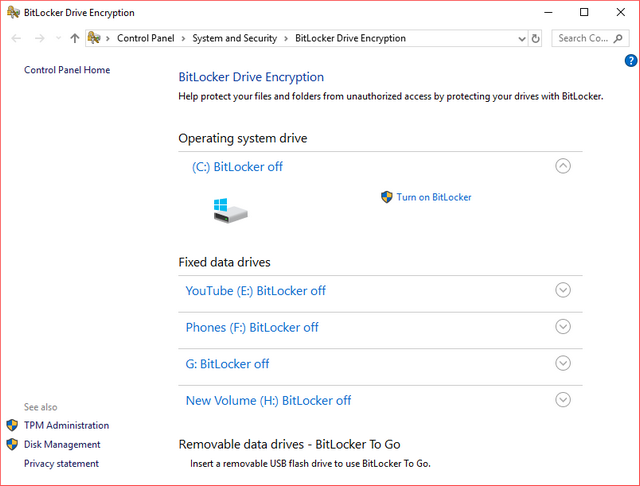Go up one folder level arrow
The height and width of the screenshot is (486, 640).
[x=75, y=38]
